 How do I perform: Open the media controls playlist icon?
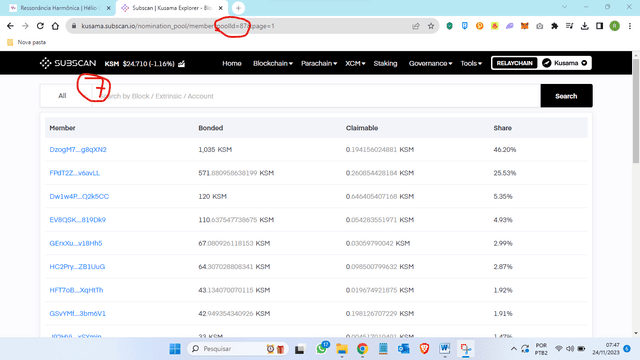point(569,26)
